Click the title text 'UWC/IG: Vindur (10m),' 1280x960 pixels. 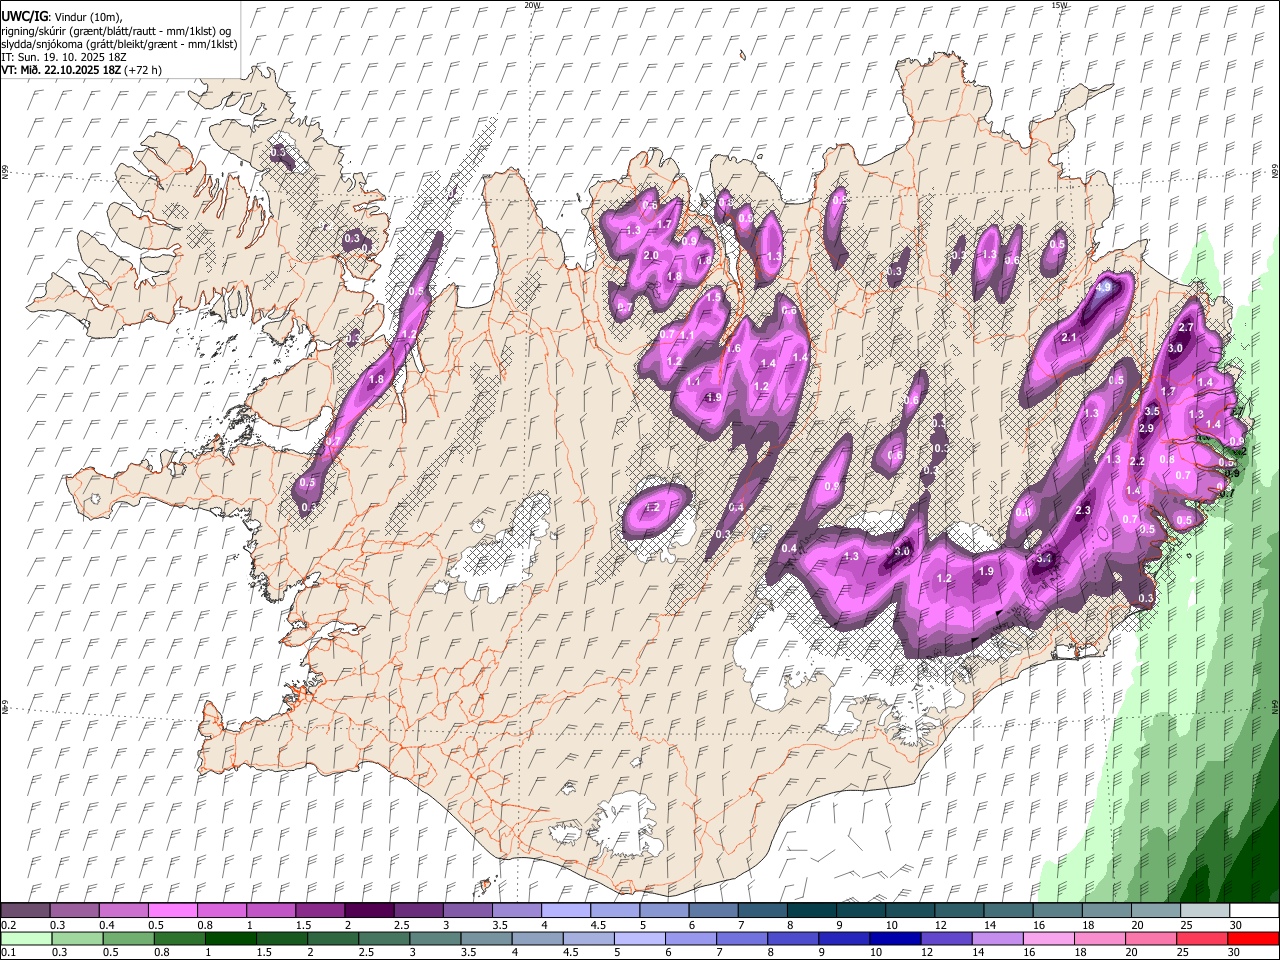click(62, 17)
